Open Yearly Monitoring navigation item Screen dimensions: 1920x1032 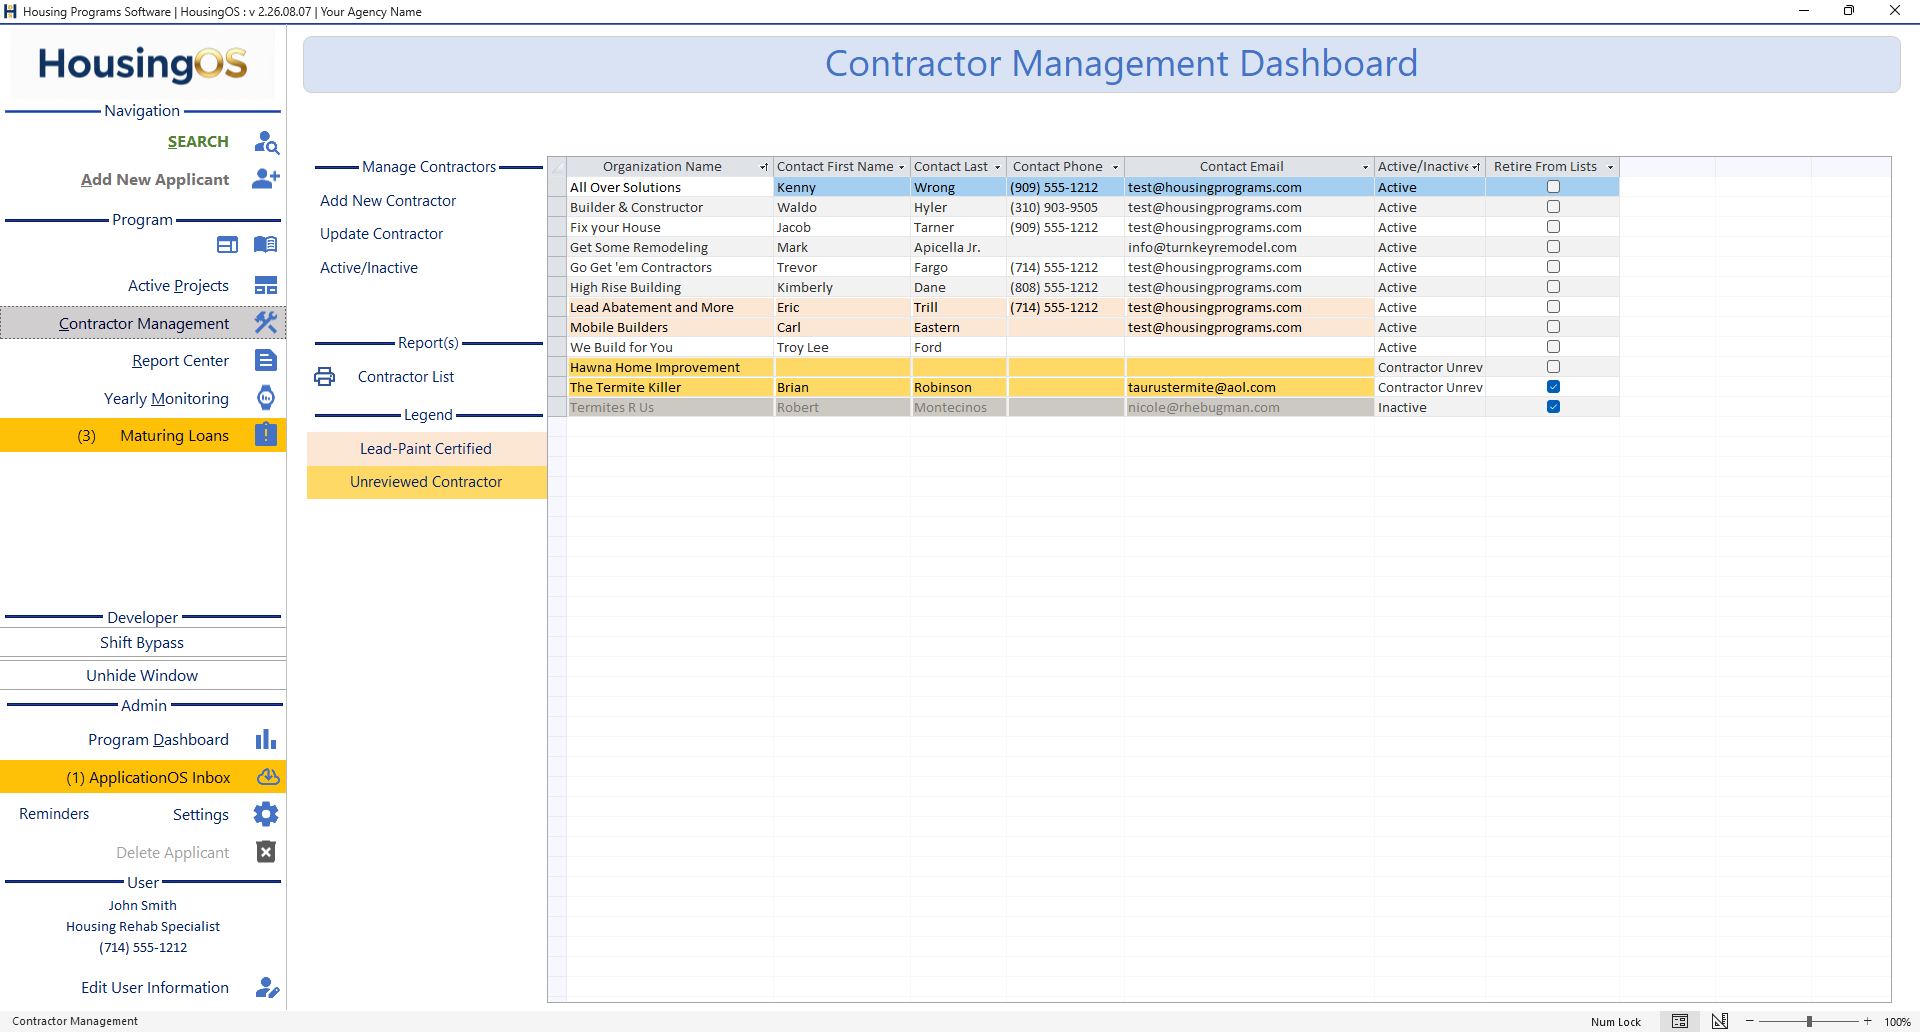[x=166, y=398]
